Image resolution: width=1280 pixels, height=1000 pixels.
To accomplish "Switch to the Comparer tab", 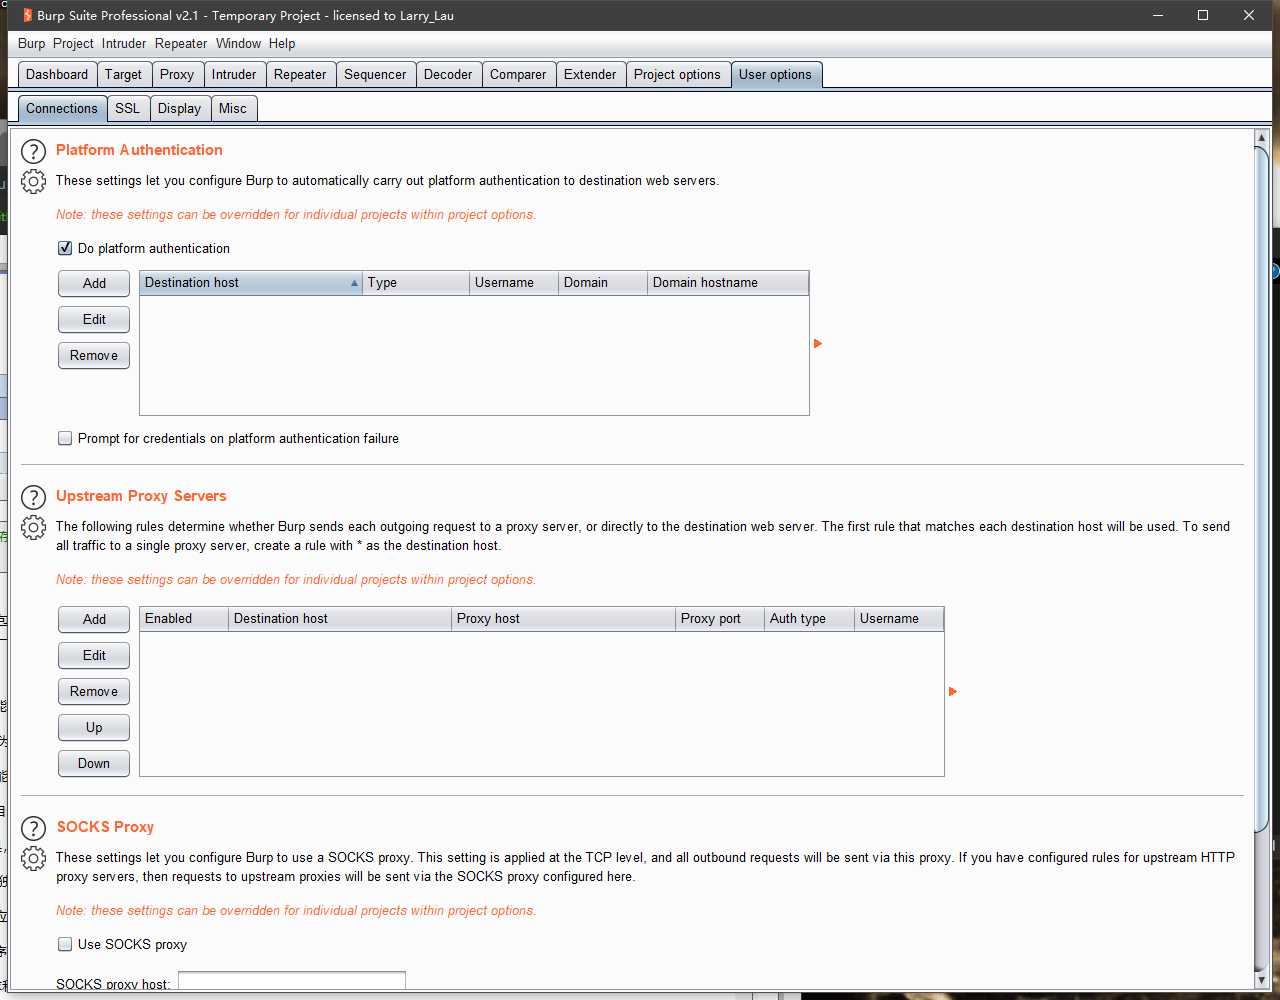I will tap(518, 75).
